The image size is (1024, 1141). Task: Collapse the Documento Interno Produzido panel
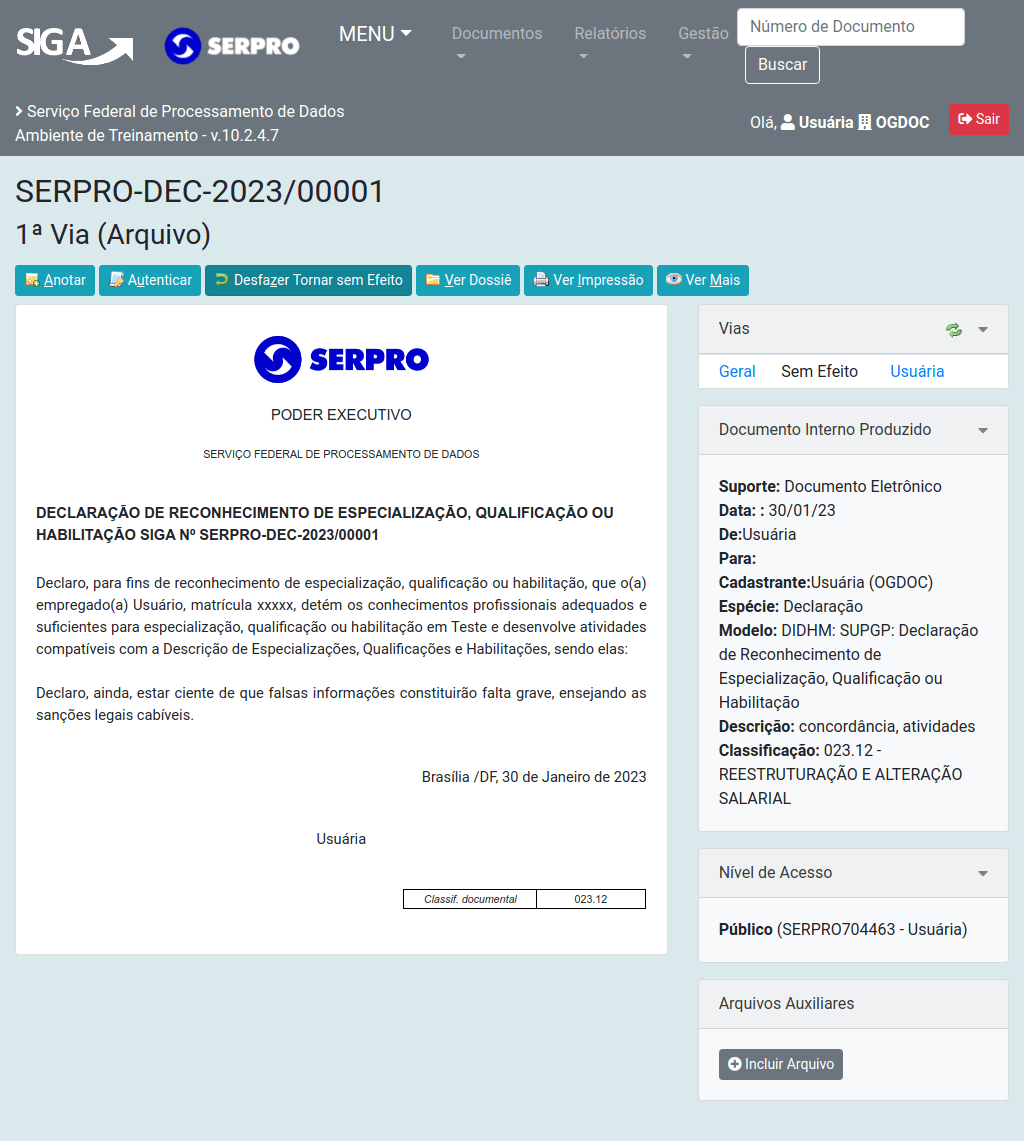[x=983, y=431]
